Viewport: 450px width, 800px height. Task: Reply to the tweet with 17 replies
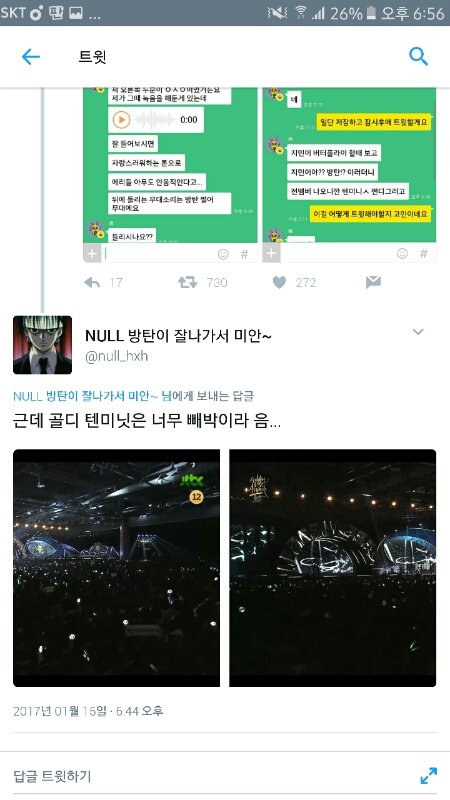pos(92,283)
